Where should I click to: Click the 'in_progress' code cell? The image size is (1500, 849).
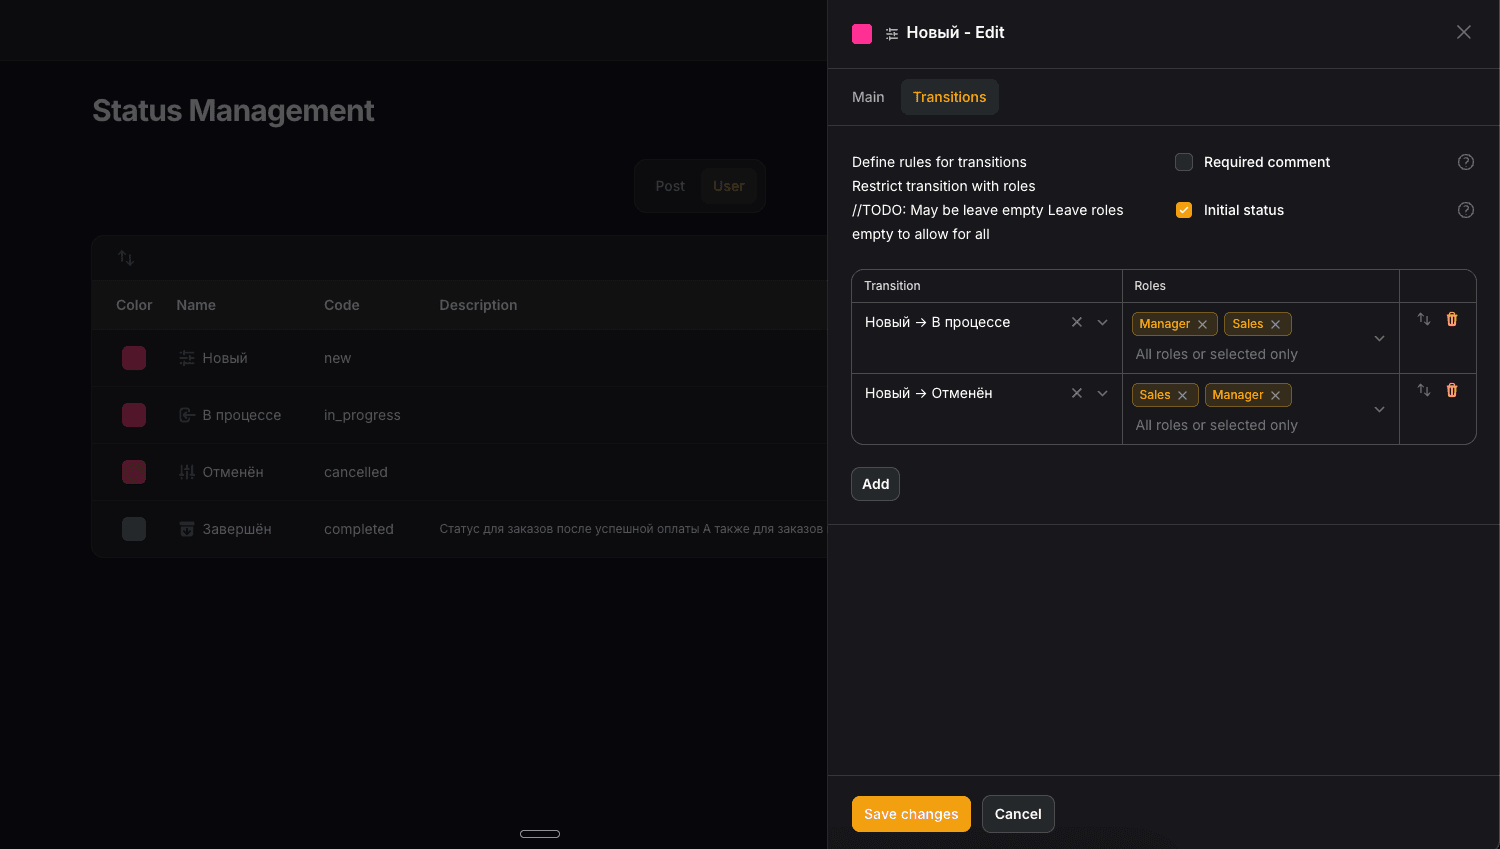click(362, 415)
